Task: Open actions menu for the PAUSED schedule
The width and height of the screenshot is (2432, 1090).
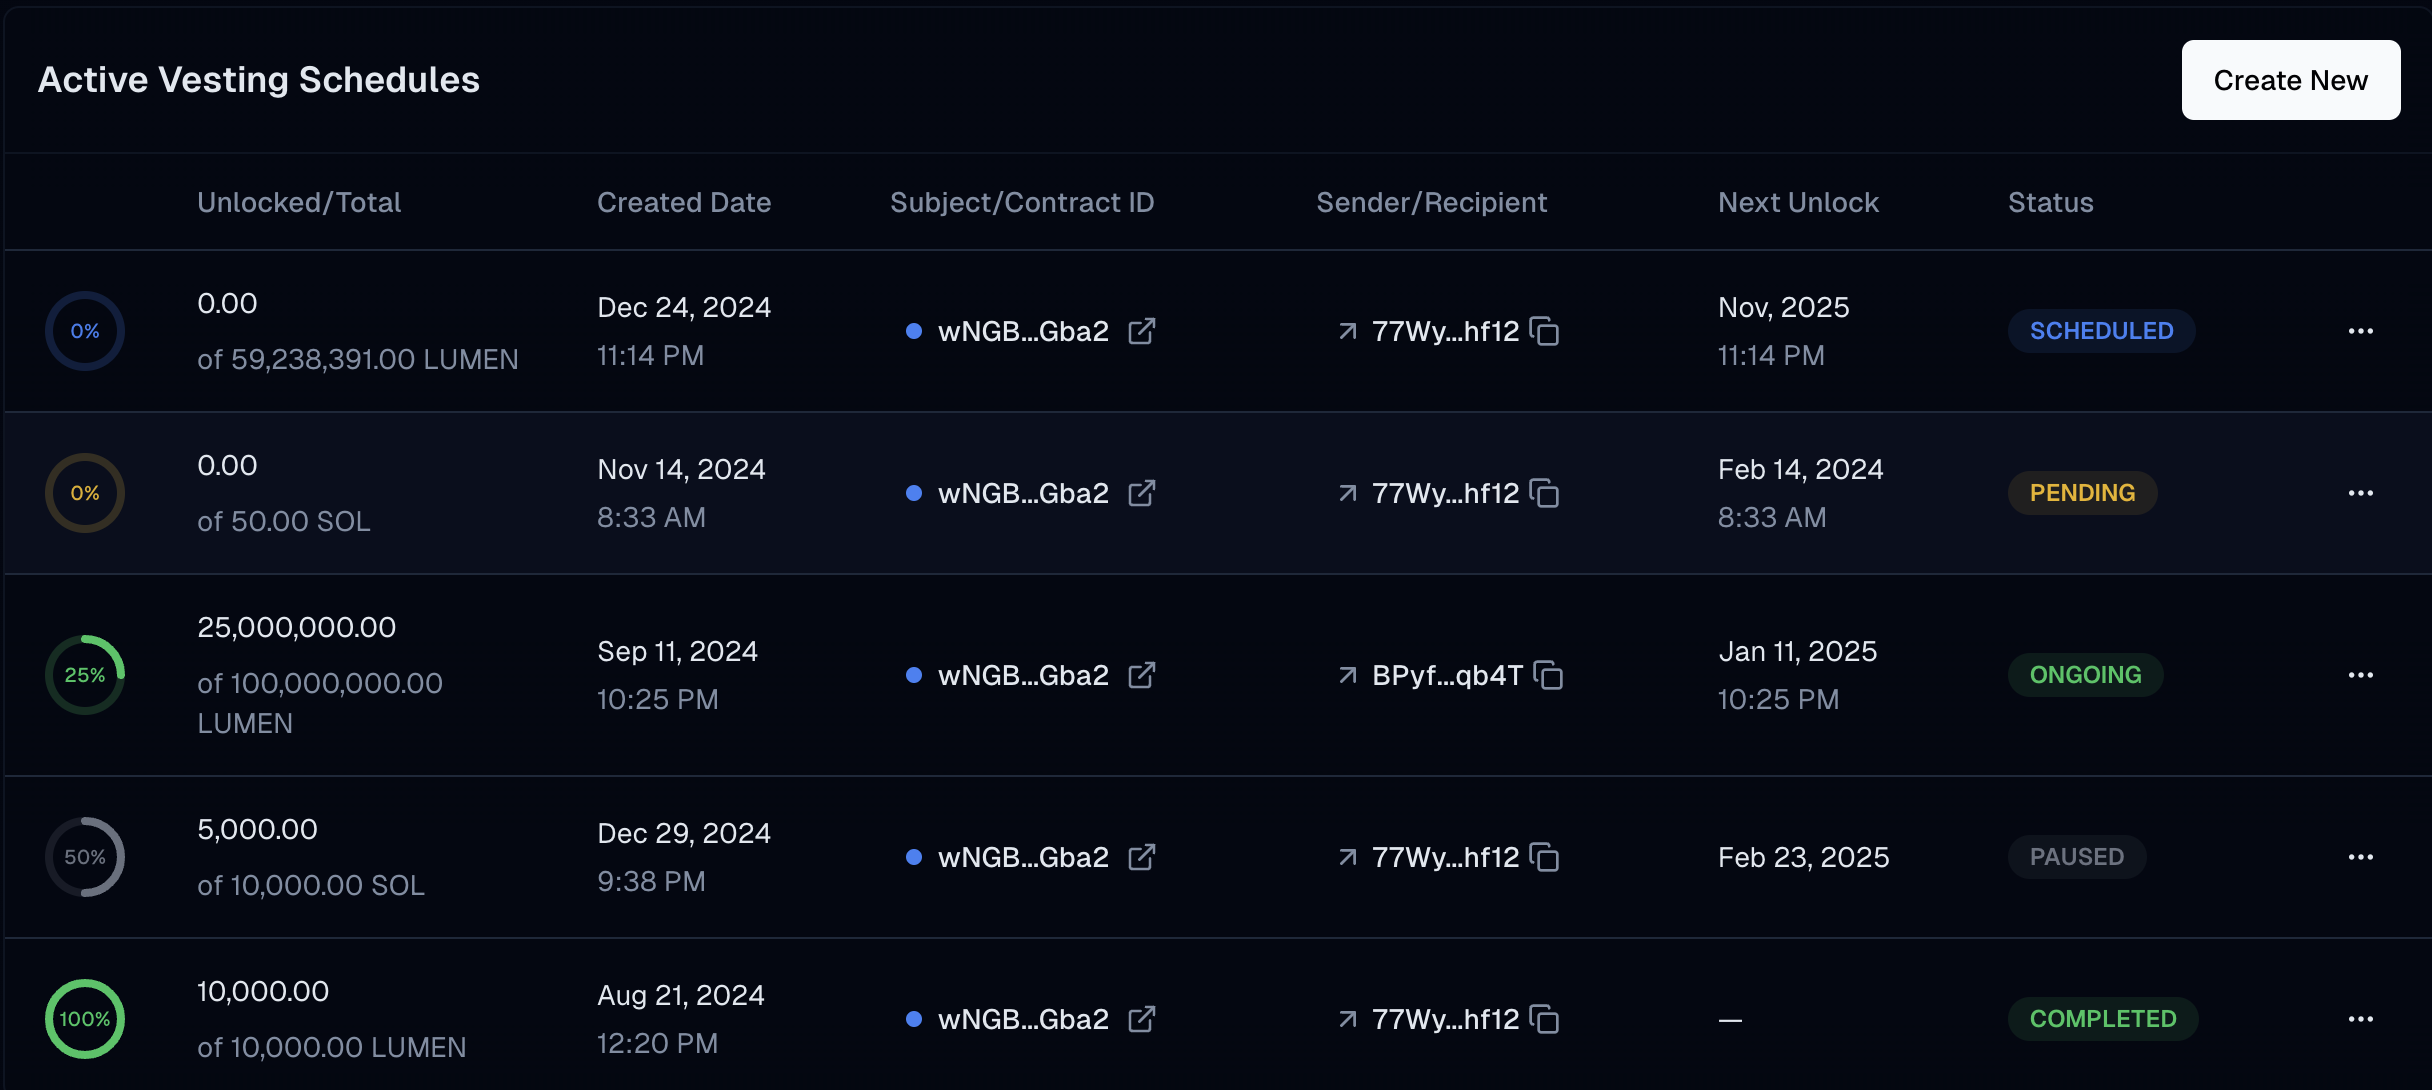Action: point(2362,857)
